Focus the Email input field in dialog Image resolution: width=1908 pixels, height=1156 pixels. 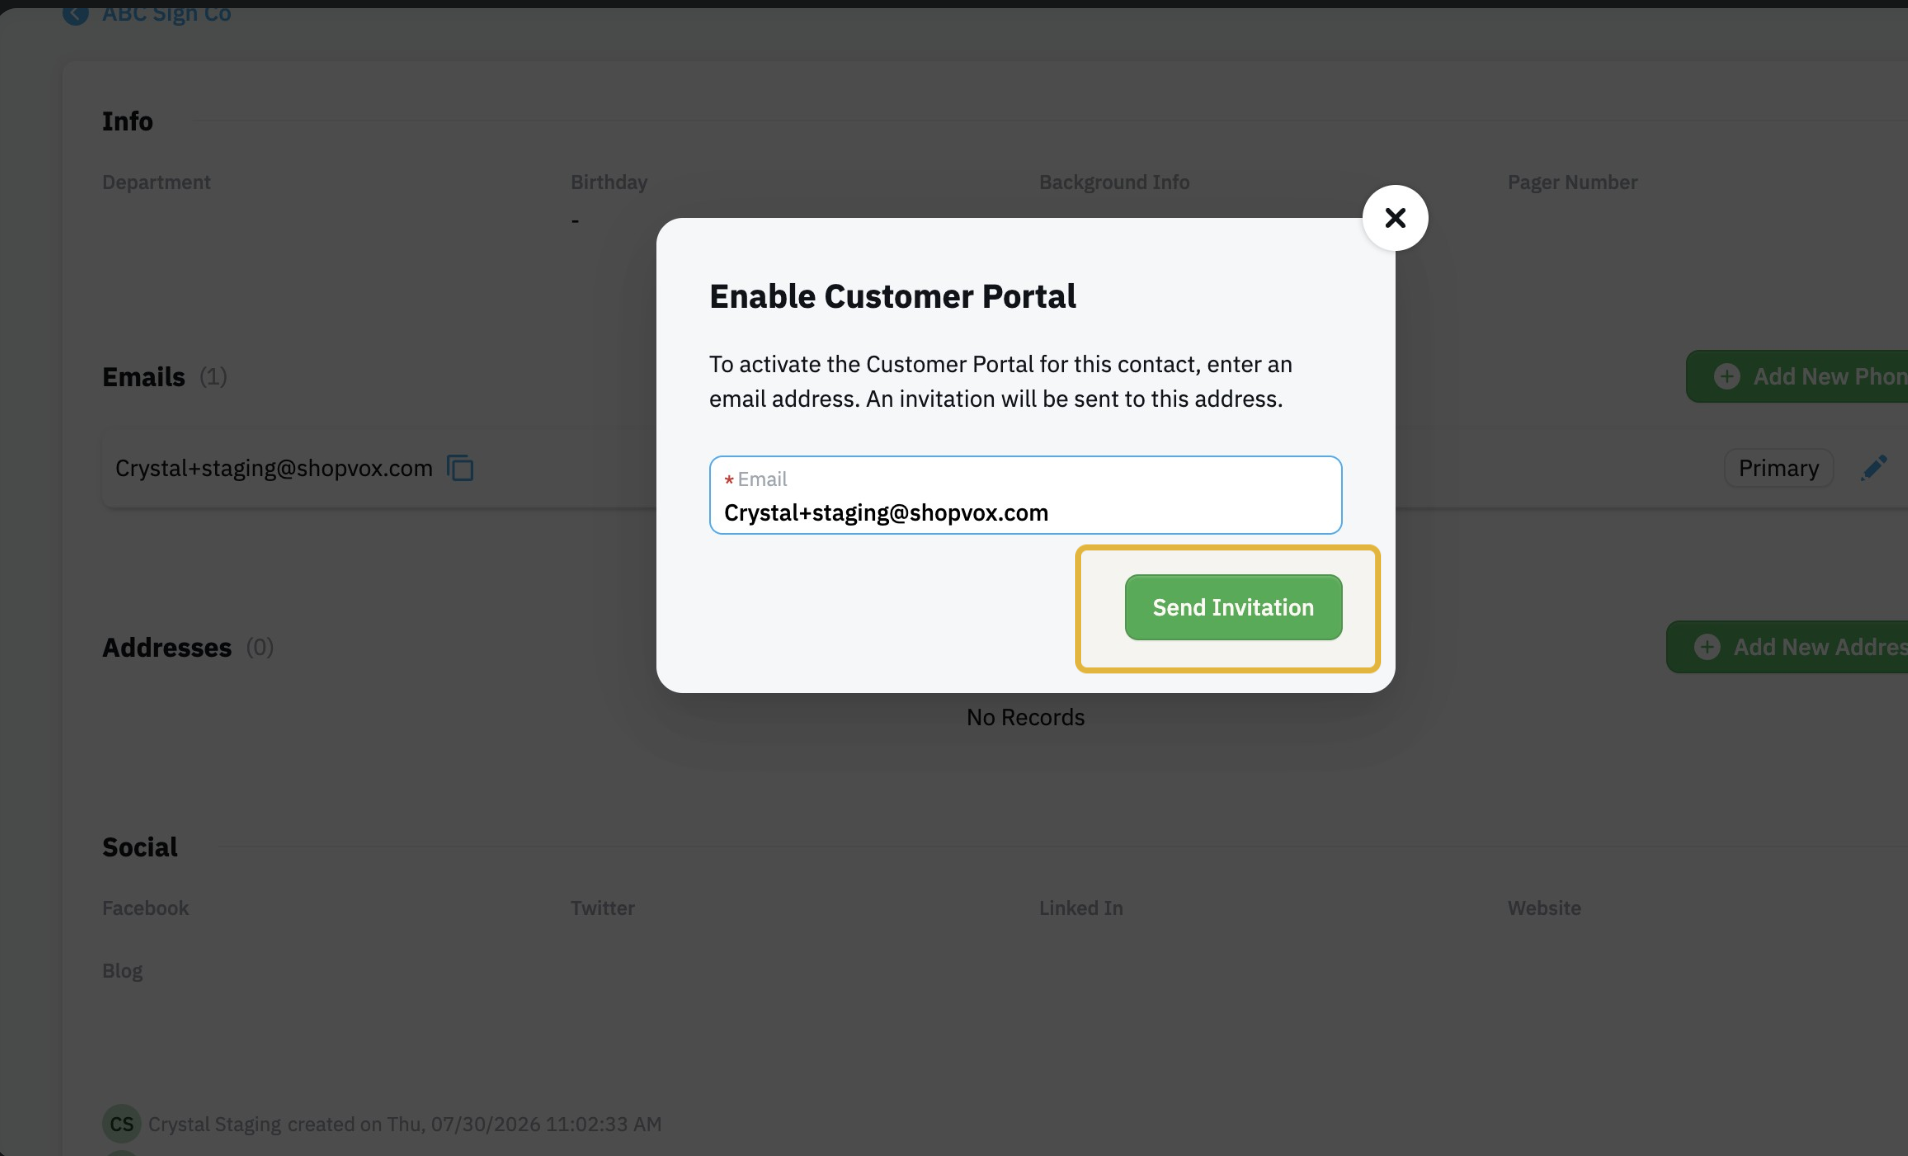[1025, 495]
